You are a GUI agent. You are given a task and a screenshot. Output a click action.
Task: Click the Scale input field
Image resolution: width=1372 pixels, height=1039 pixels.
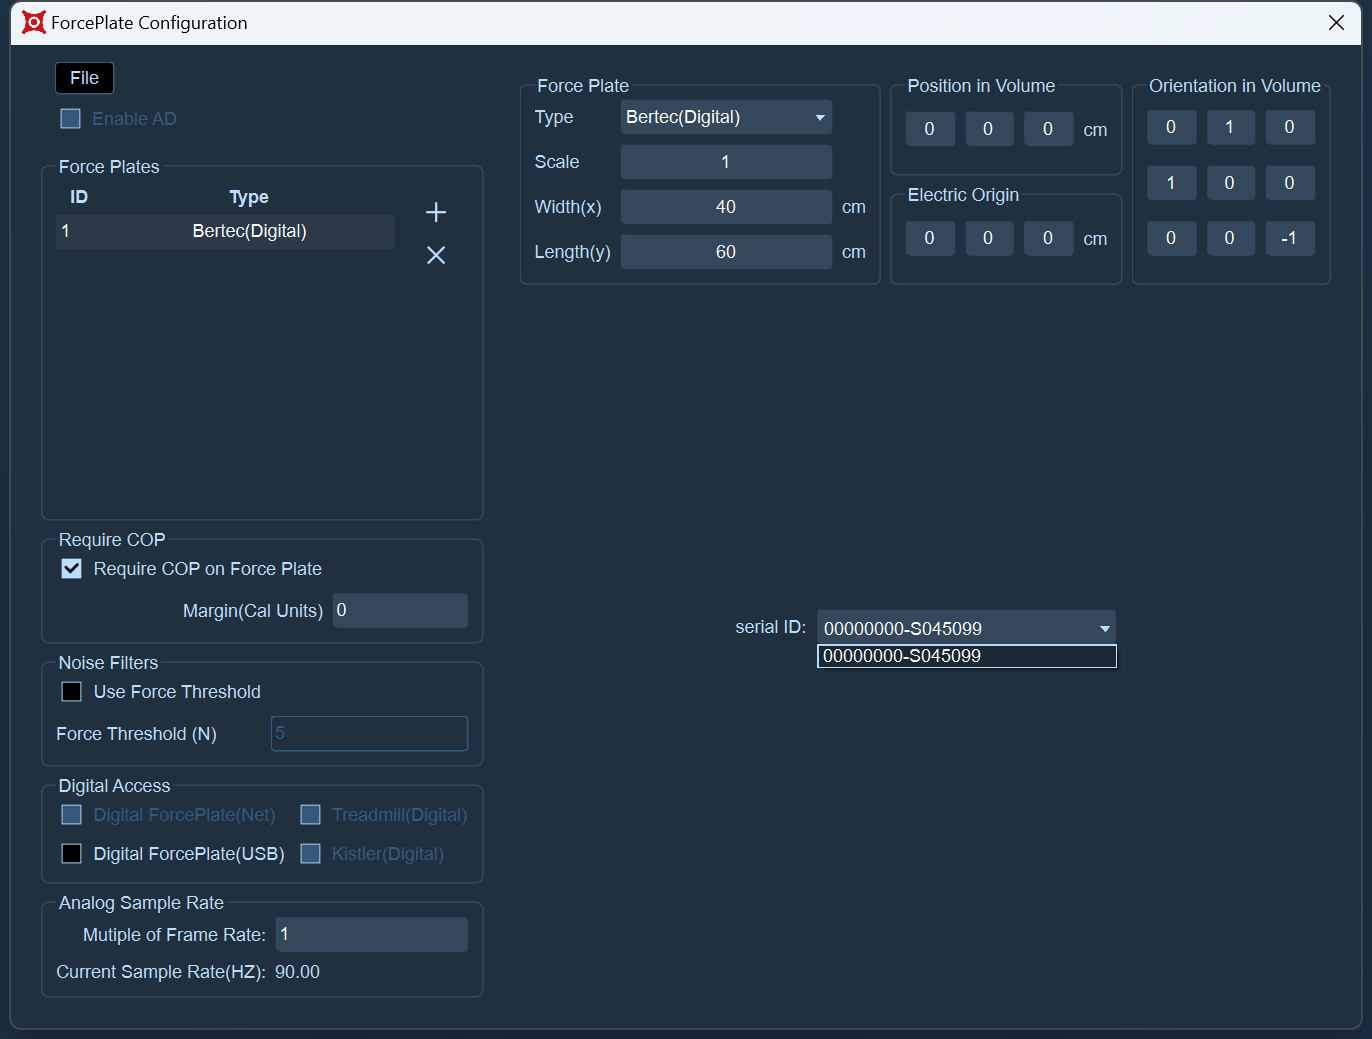click(726, 162)
